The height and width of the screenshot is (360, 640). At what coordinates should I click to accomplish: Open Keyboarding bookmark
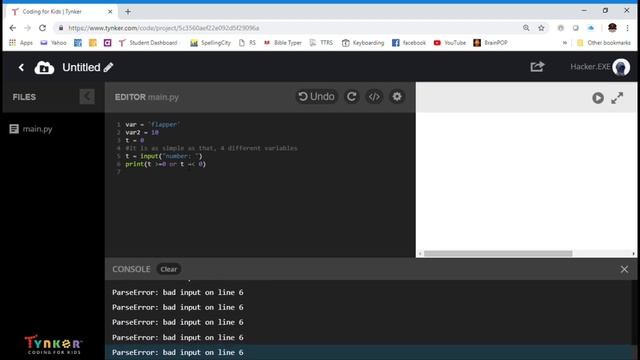coord(363,42)
